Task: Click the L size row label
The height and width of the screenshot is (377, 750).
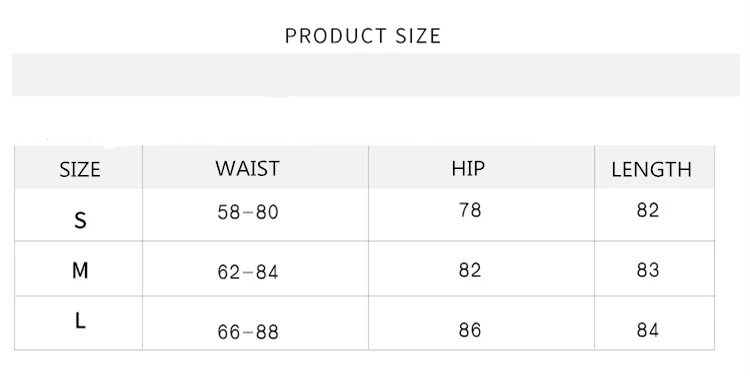Action: (80, 321)
